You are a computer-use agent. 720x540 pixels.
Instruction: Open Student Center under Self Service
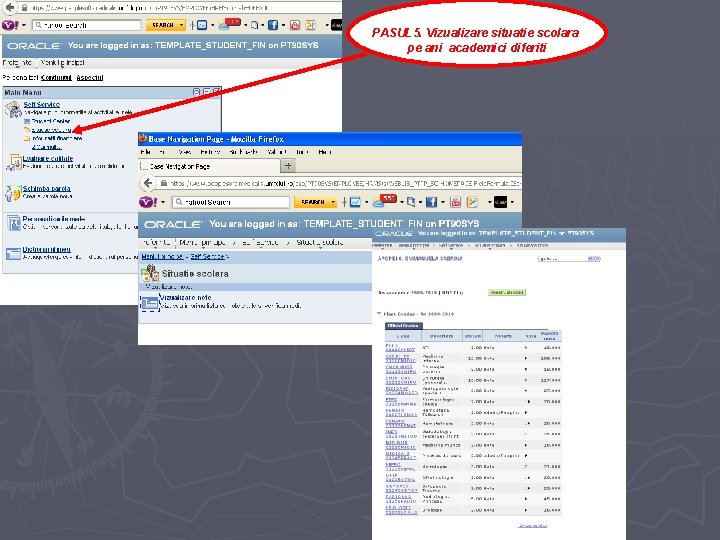pos(51,121)
